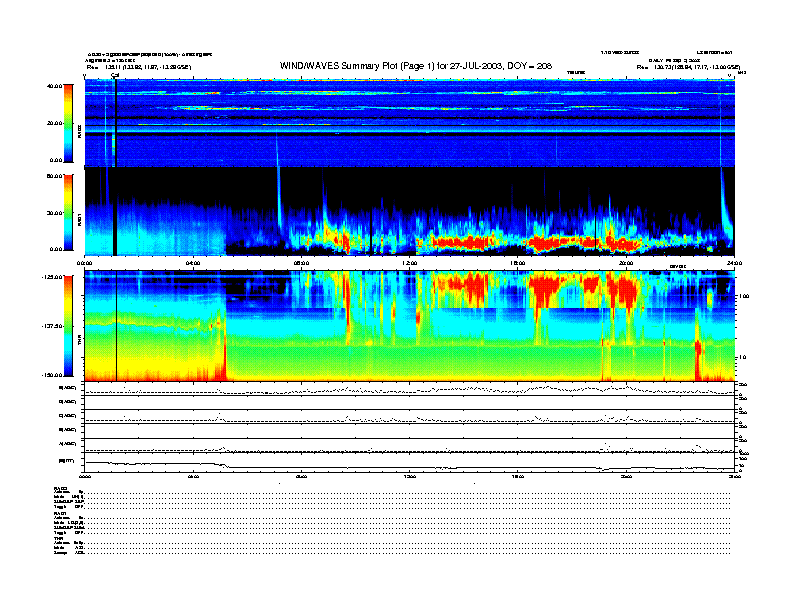792x612 pixels.
Task: Click the 04:00 tick label under the RAD1 panel
Action: 193,263
